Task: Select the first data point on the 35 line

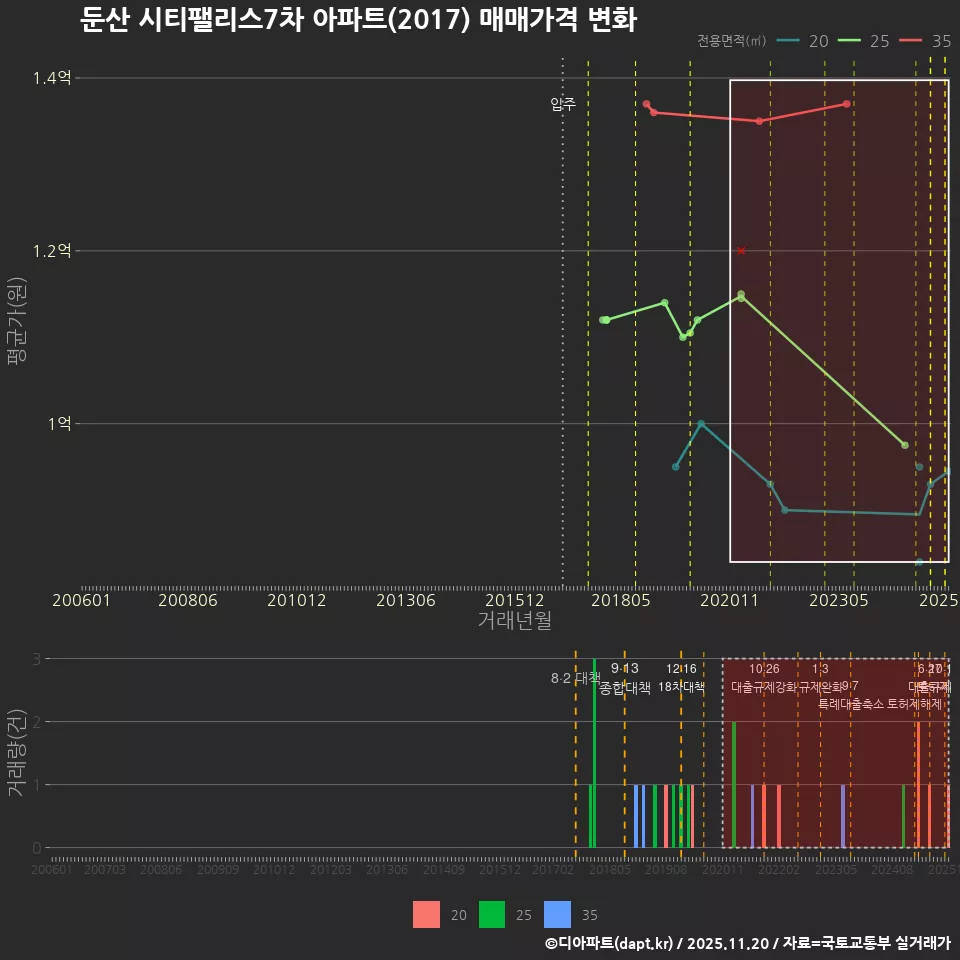Action: click(x=648, y=103)
